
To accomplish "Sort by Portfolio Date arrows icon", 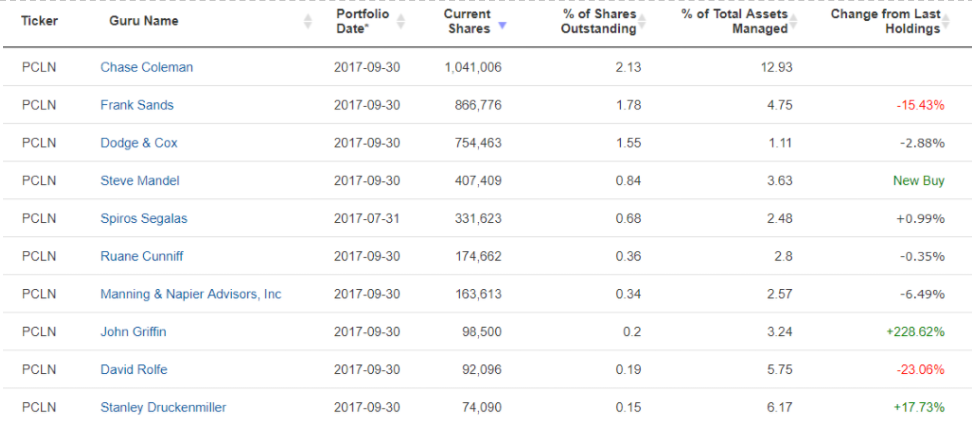I will 400,21.
